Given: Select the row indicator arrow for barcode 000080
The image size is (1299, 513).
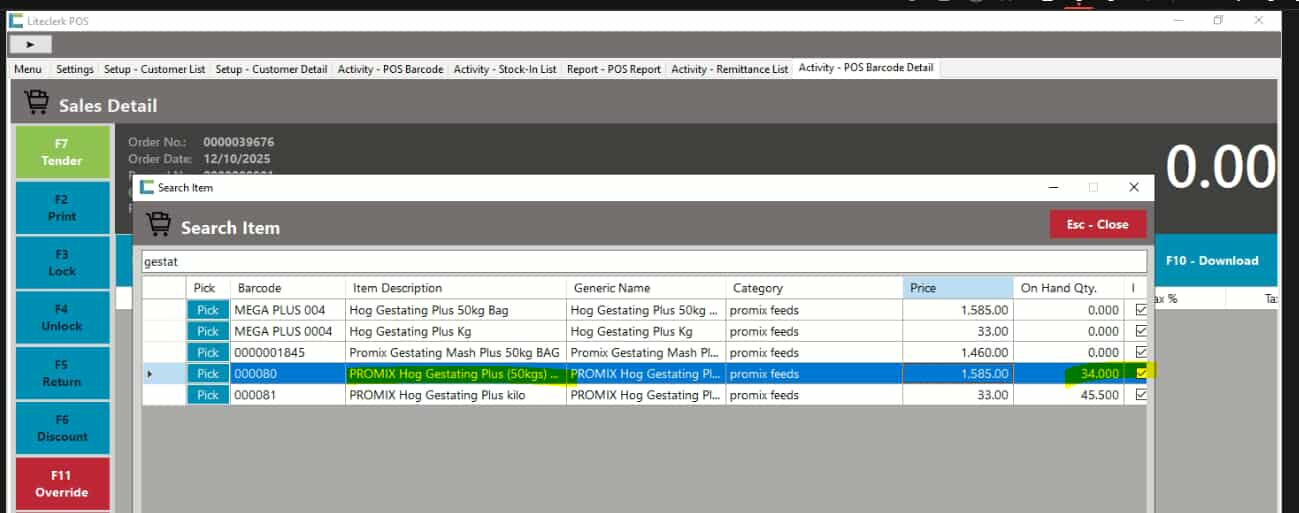Looking at the screenshot, I should pyautogui.click(x=151, y=374).
